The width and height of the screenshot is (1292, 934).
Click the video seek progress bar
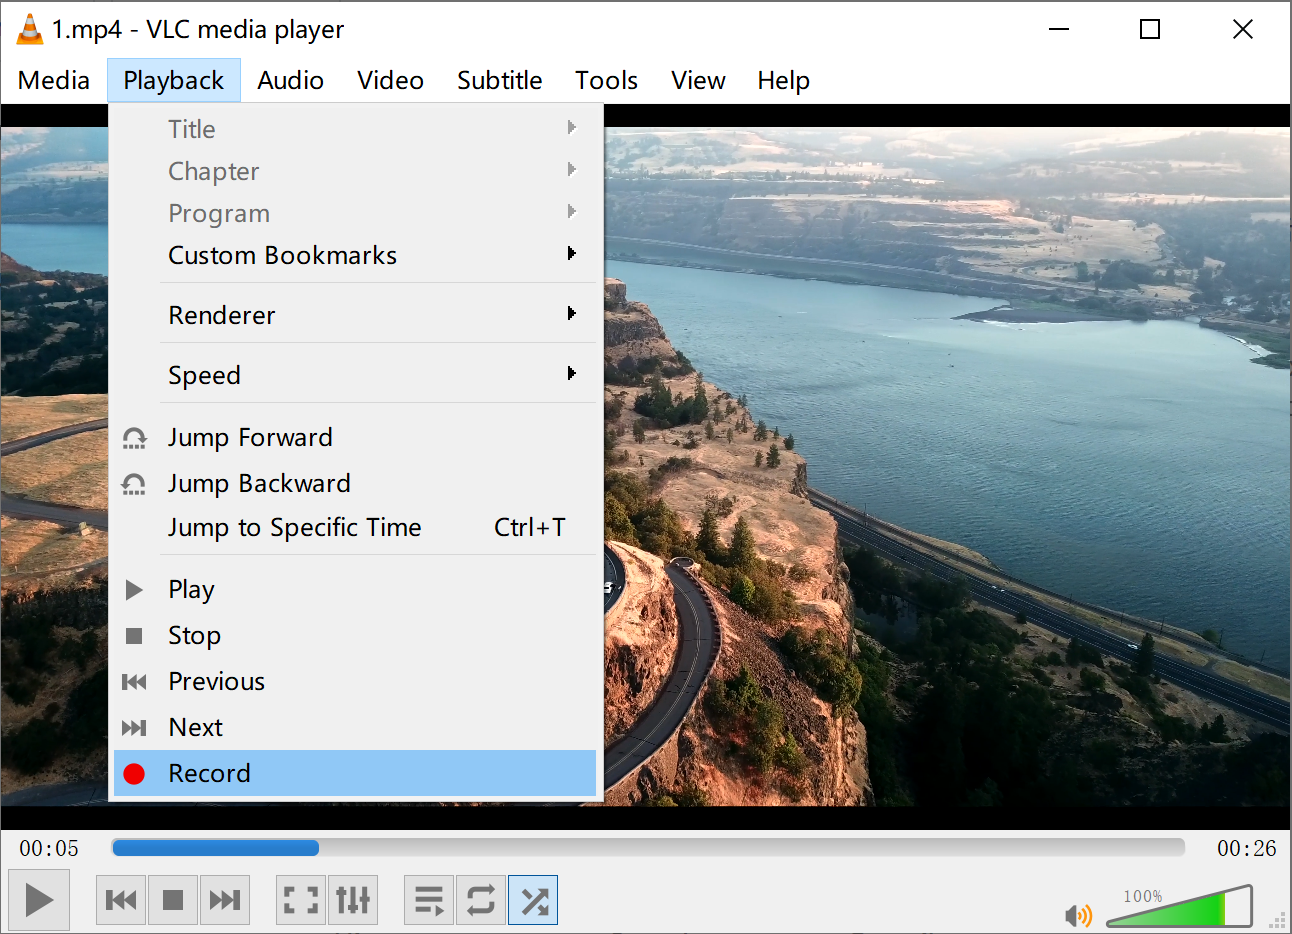(648, 848)
